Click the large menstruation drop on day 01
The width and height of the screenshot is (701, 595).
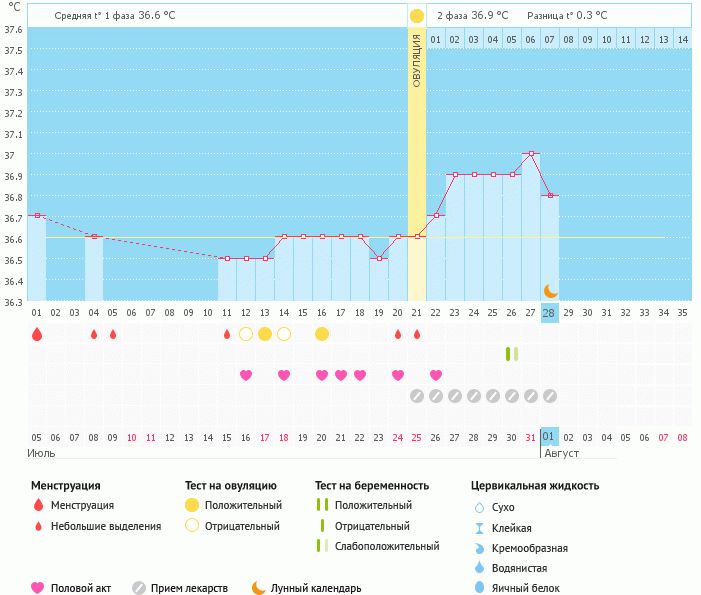(x=37, y=334)
